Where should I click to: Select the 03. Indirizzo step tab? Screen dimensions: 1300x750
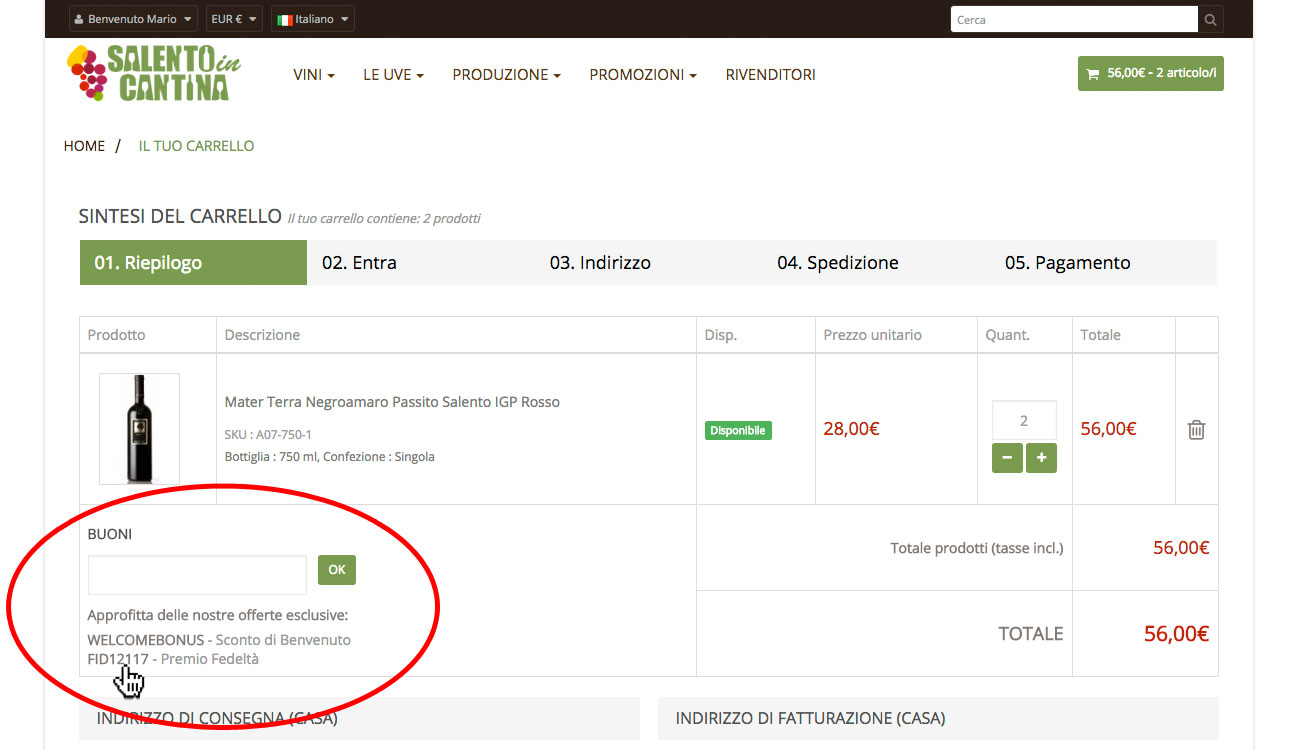tap(648, 263)
